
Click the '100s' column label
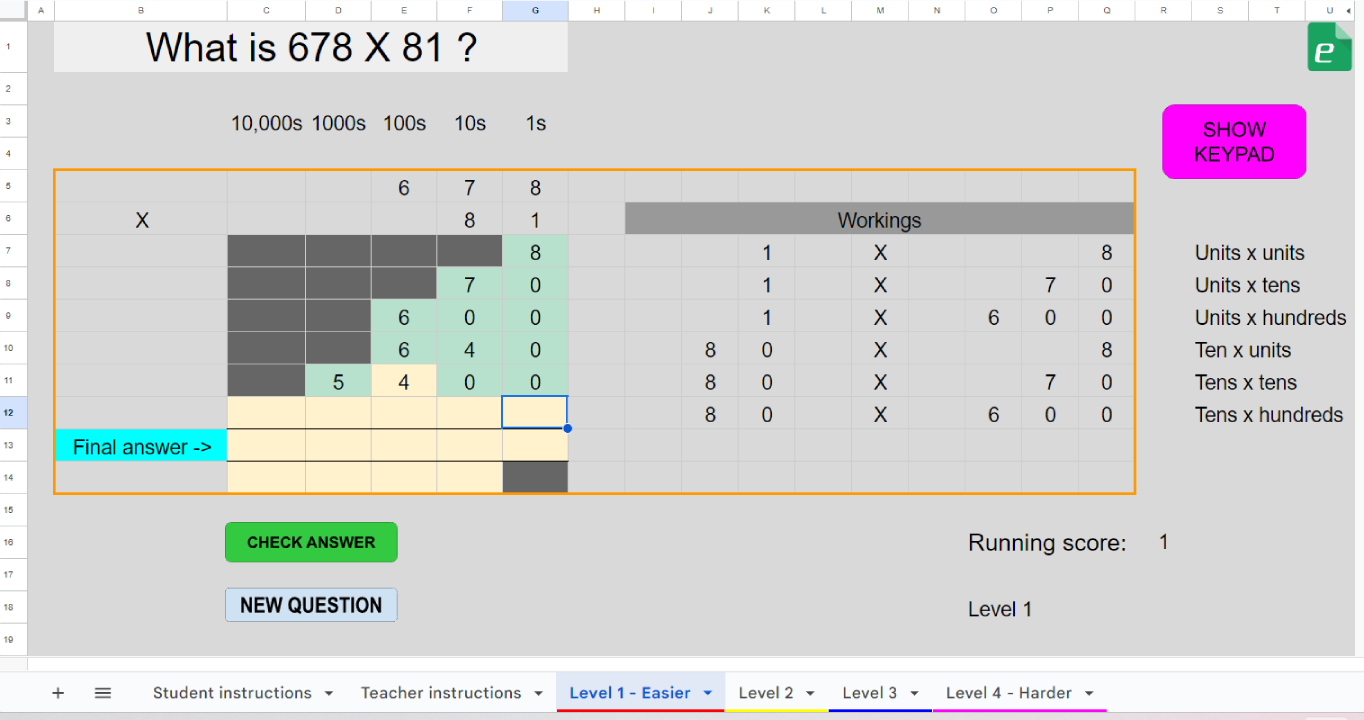[404, 123]
